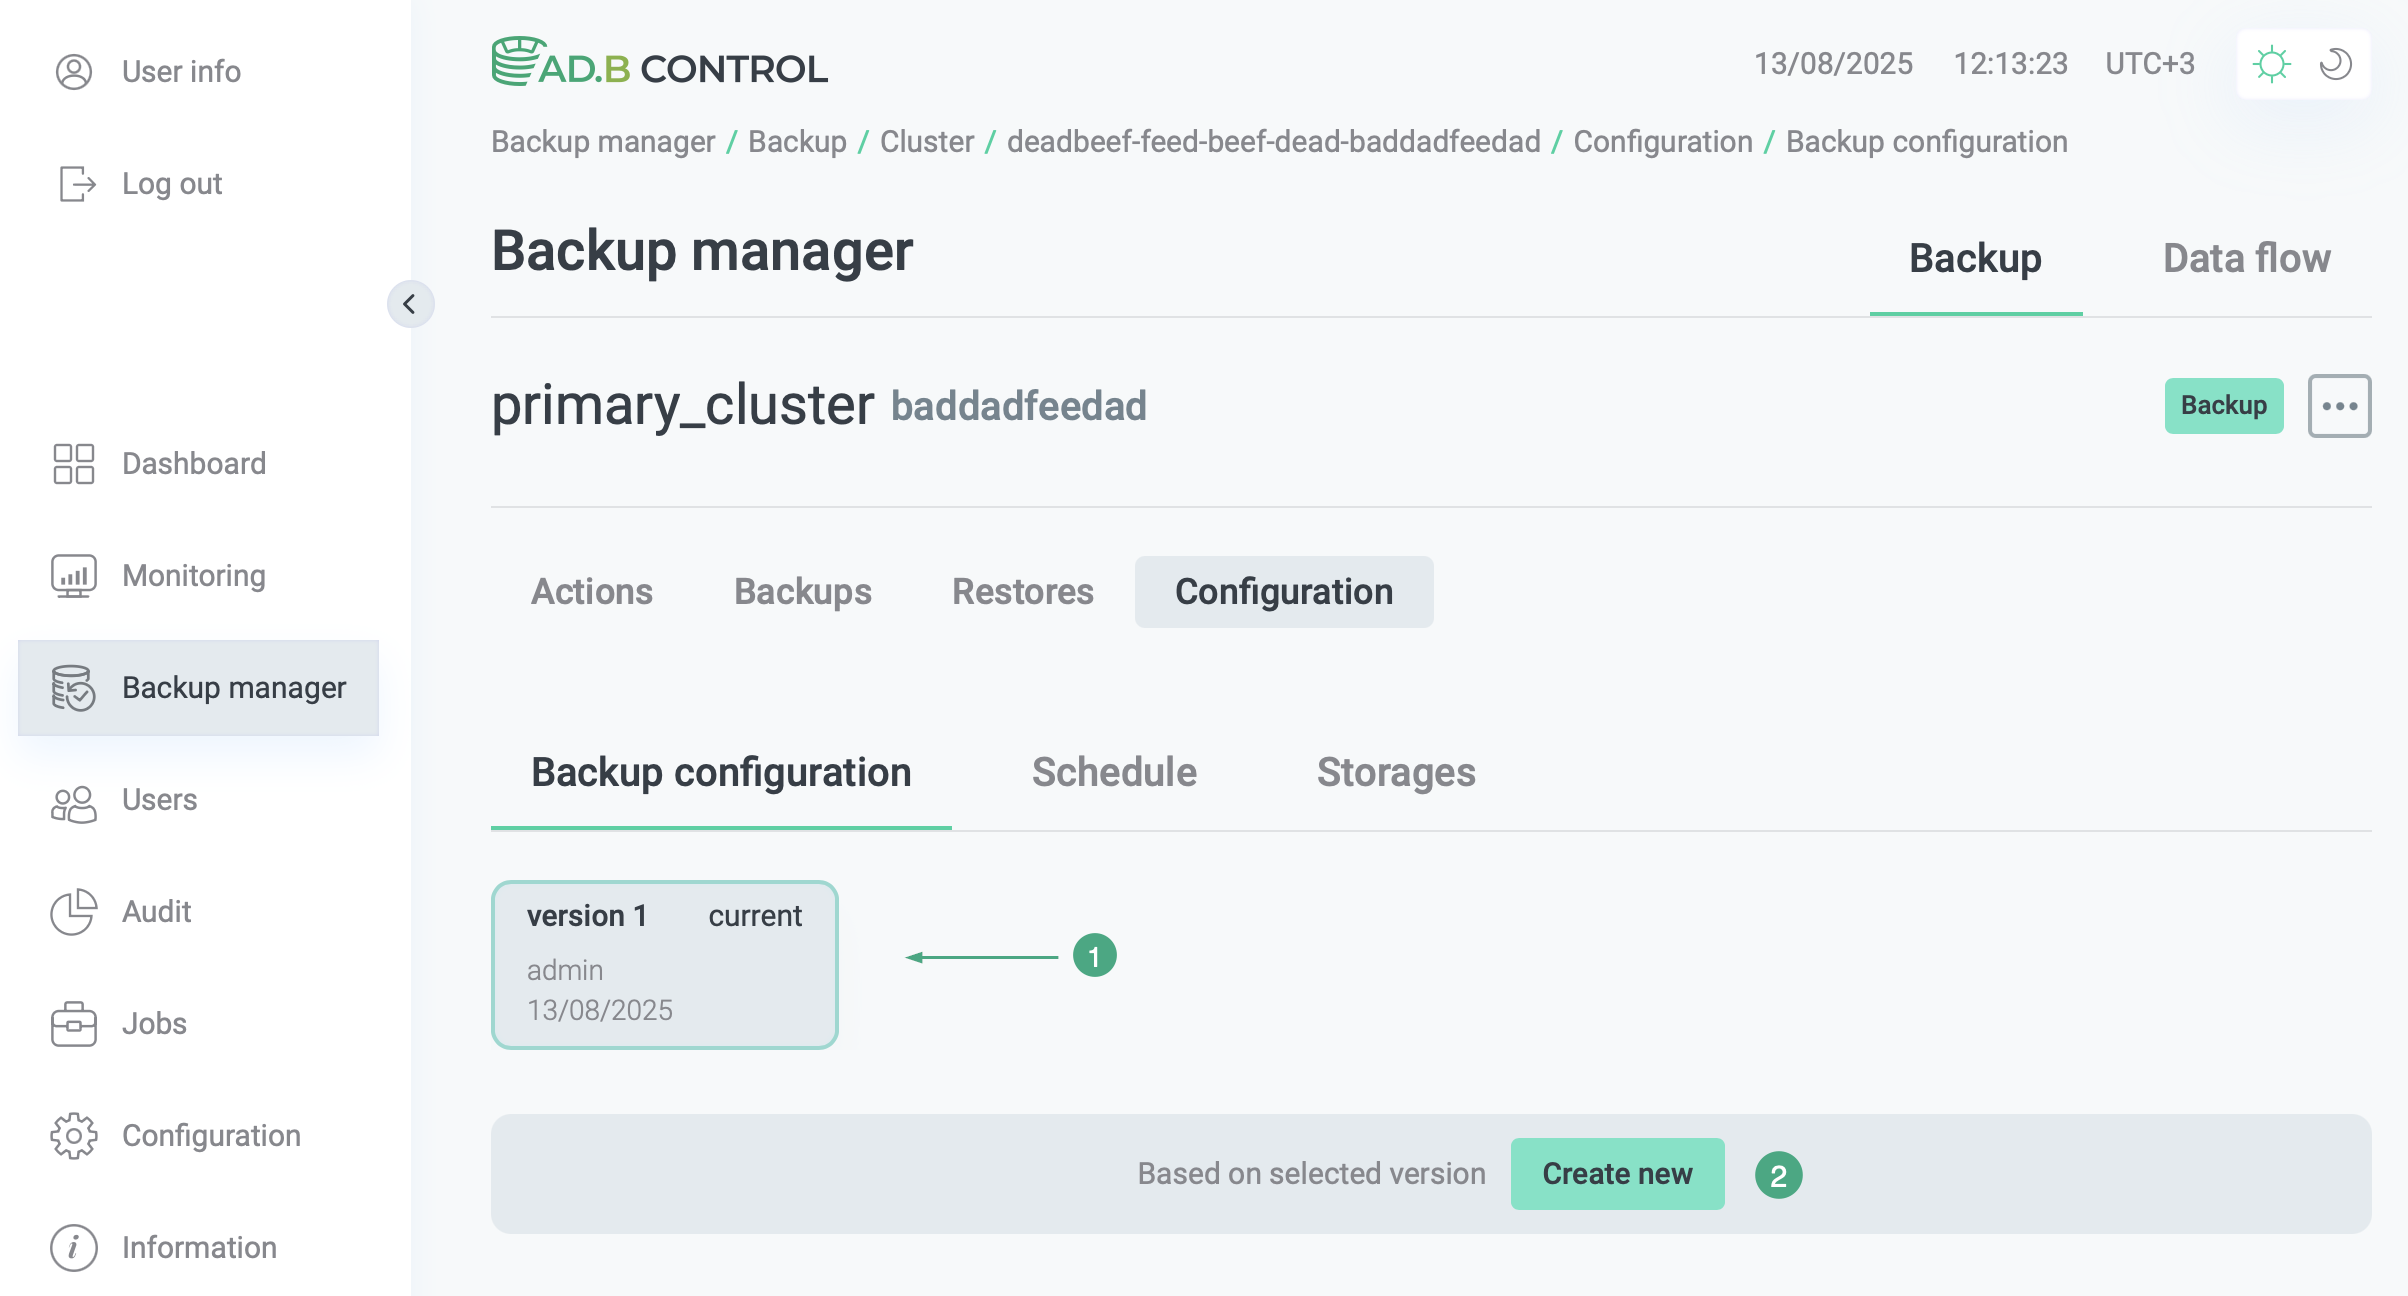Screen dimensions: 2408x1296
Task: Click the Create new button
Action: 1617,1174
